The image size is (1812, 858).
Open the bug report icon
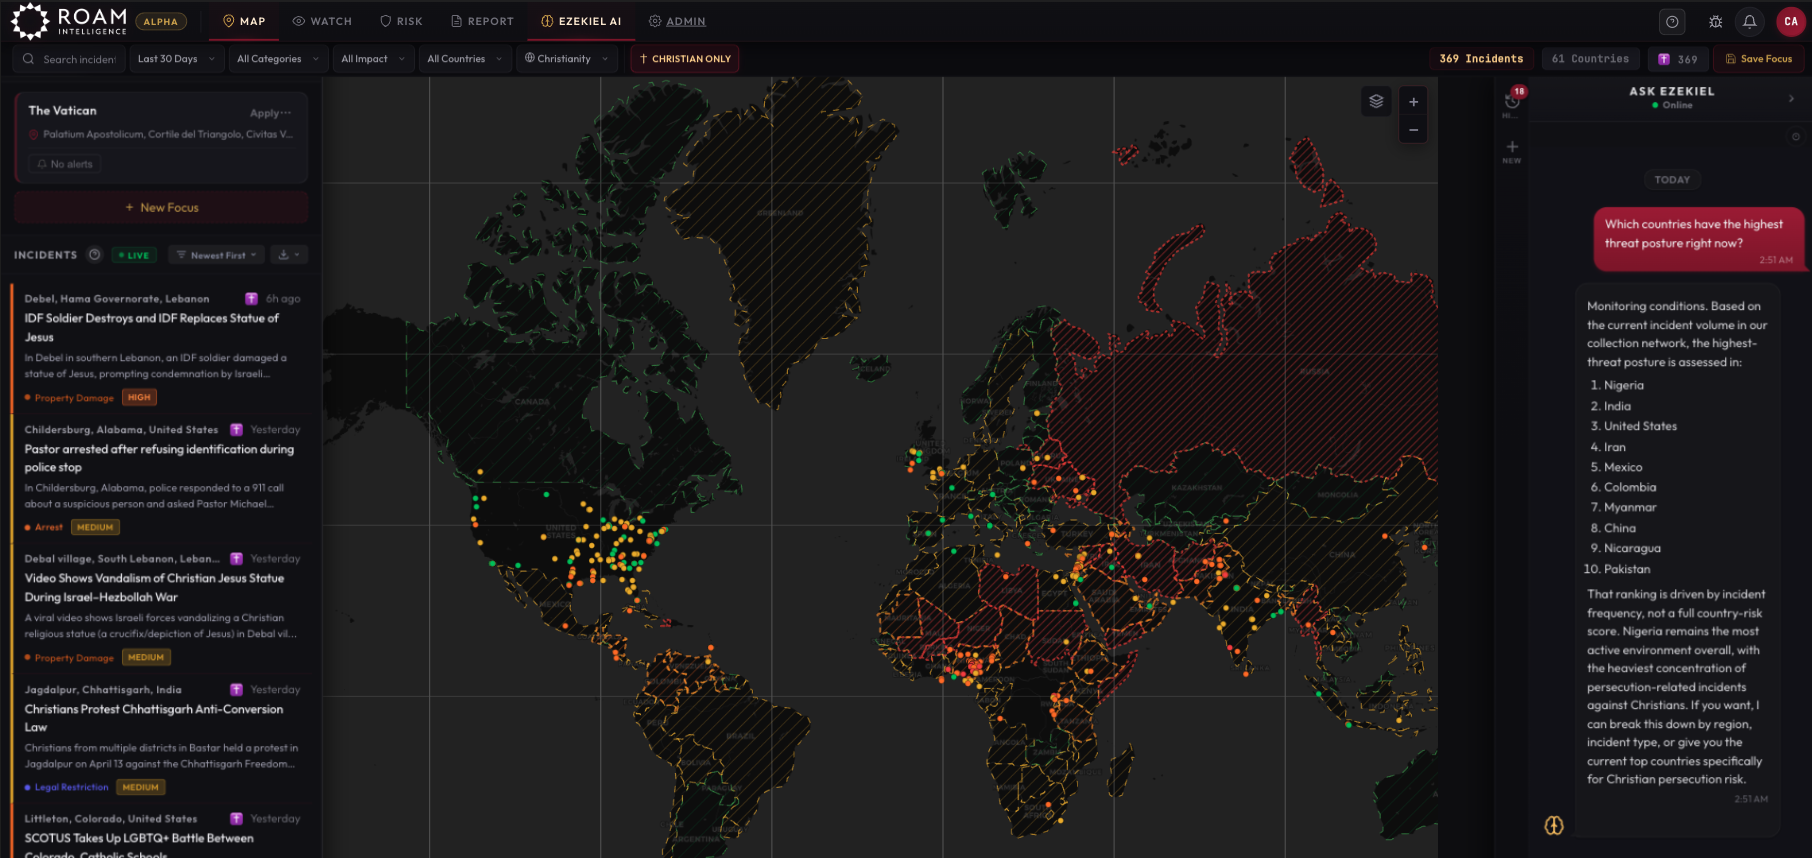pos(1716,21)
